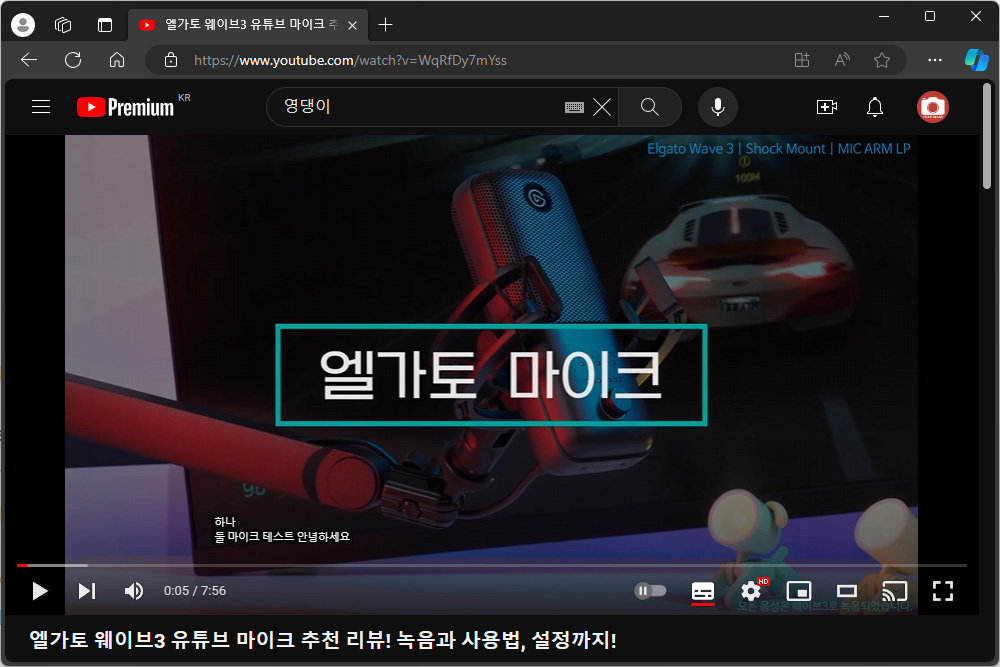The height and width of the screenshot is (667, 1000).
Task: Go back to previous page
Action: (x=29, y=60)
